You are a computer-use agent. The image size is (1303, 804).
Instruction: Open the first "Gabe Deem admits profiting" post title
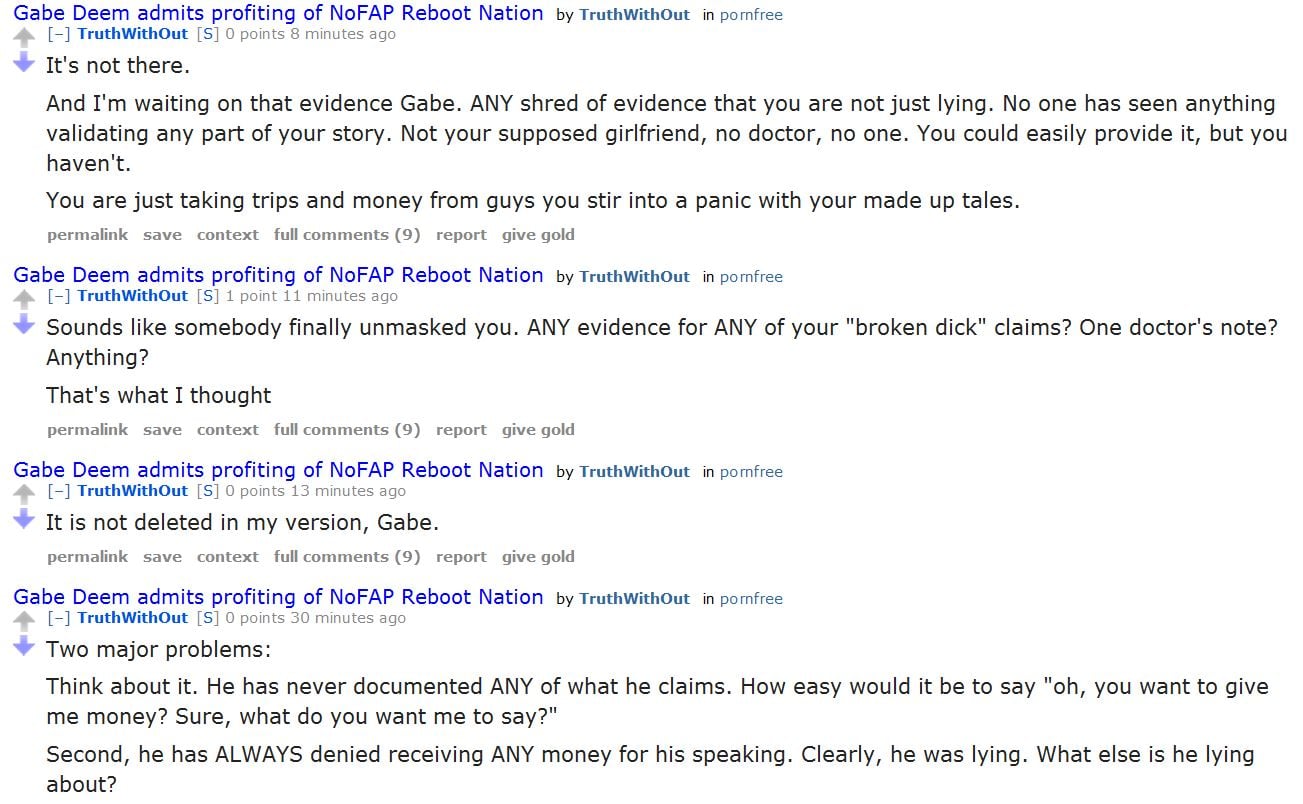278,14
